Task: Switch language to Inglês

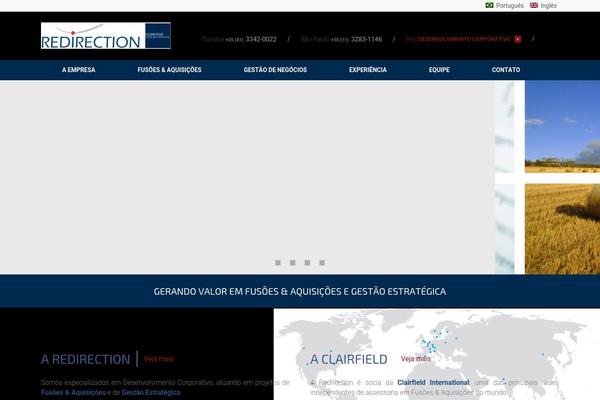Action: pyautogui.click(x=548, y=6)
